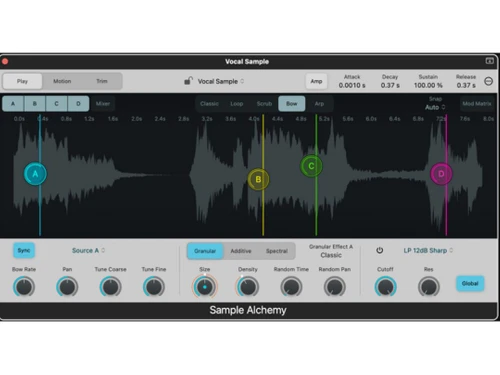The width and height of the screenshot is (500, 375).
Task: Select yellow handle B on the waveform
Action: [258, 179]
